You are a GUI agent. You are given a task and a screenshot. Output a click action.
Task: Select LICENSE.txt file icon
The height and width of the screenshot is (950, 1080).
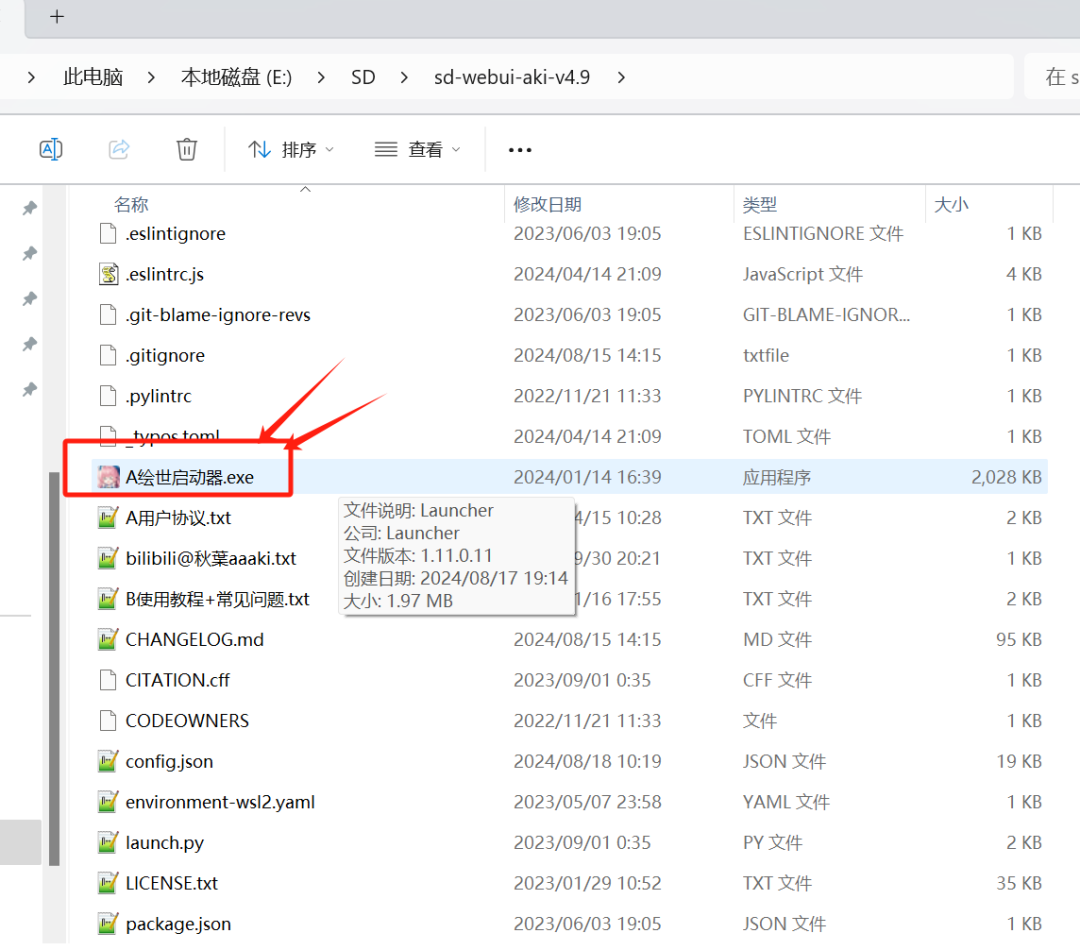pyautogui.click(x=108, y=883)
